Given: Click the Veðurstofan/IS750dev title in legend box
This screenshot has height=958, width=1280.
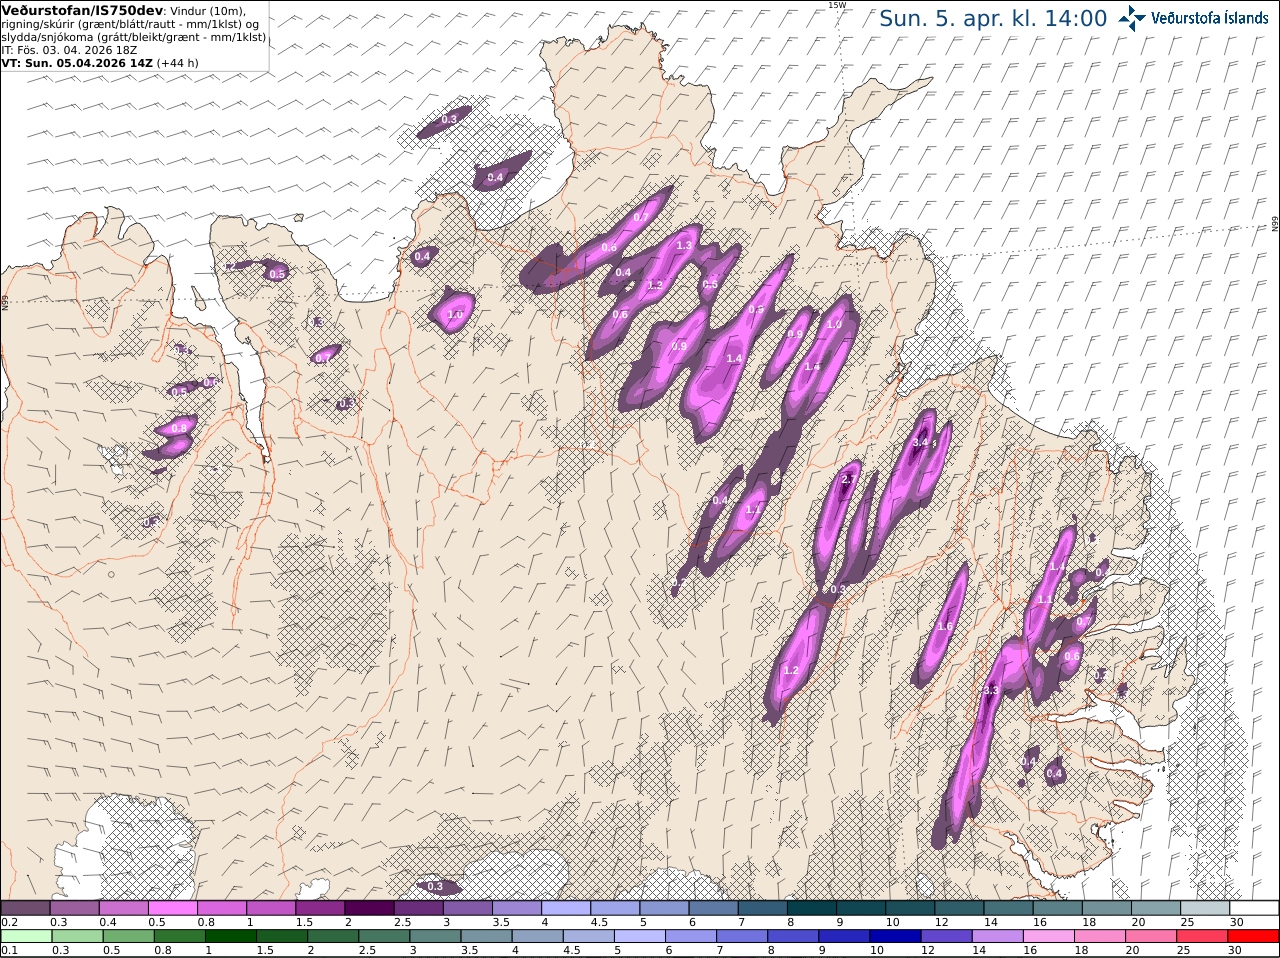Looking at the screenshot, I should [x=83, y=10].
